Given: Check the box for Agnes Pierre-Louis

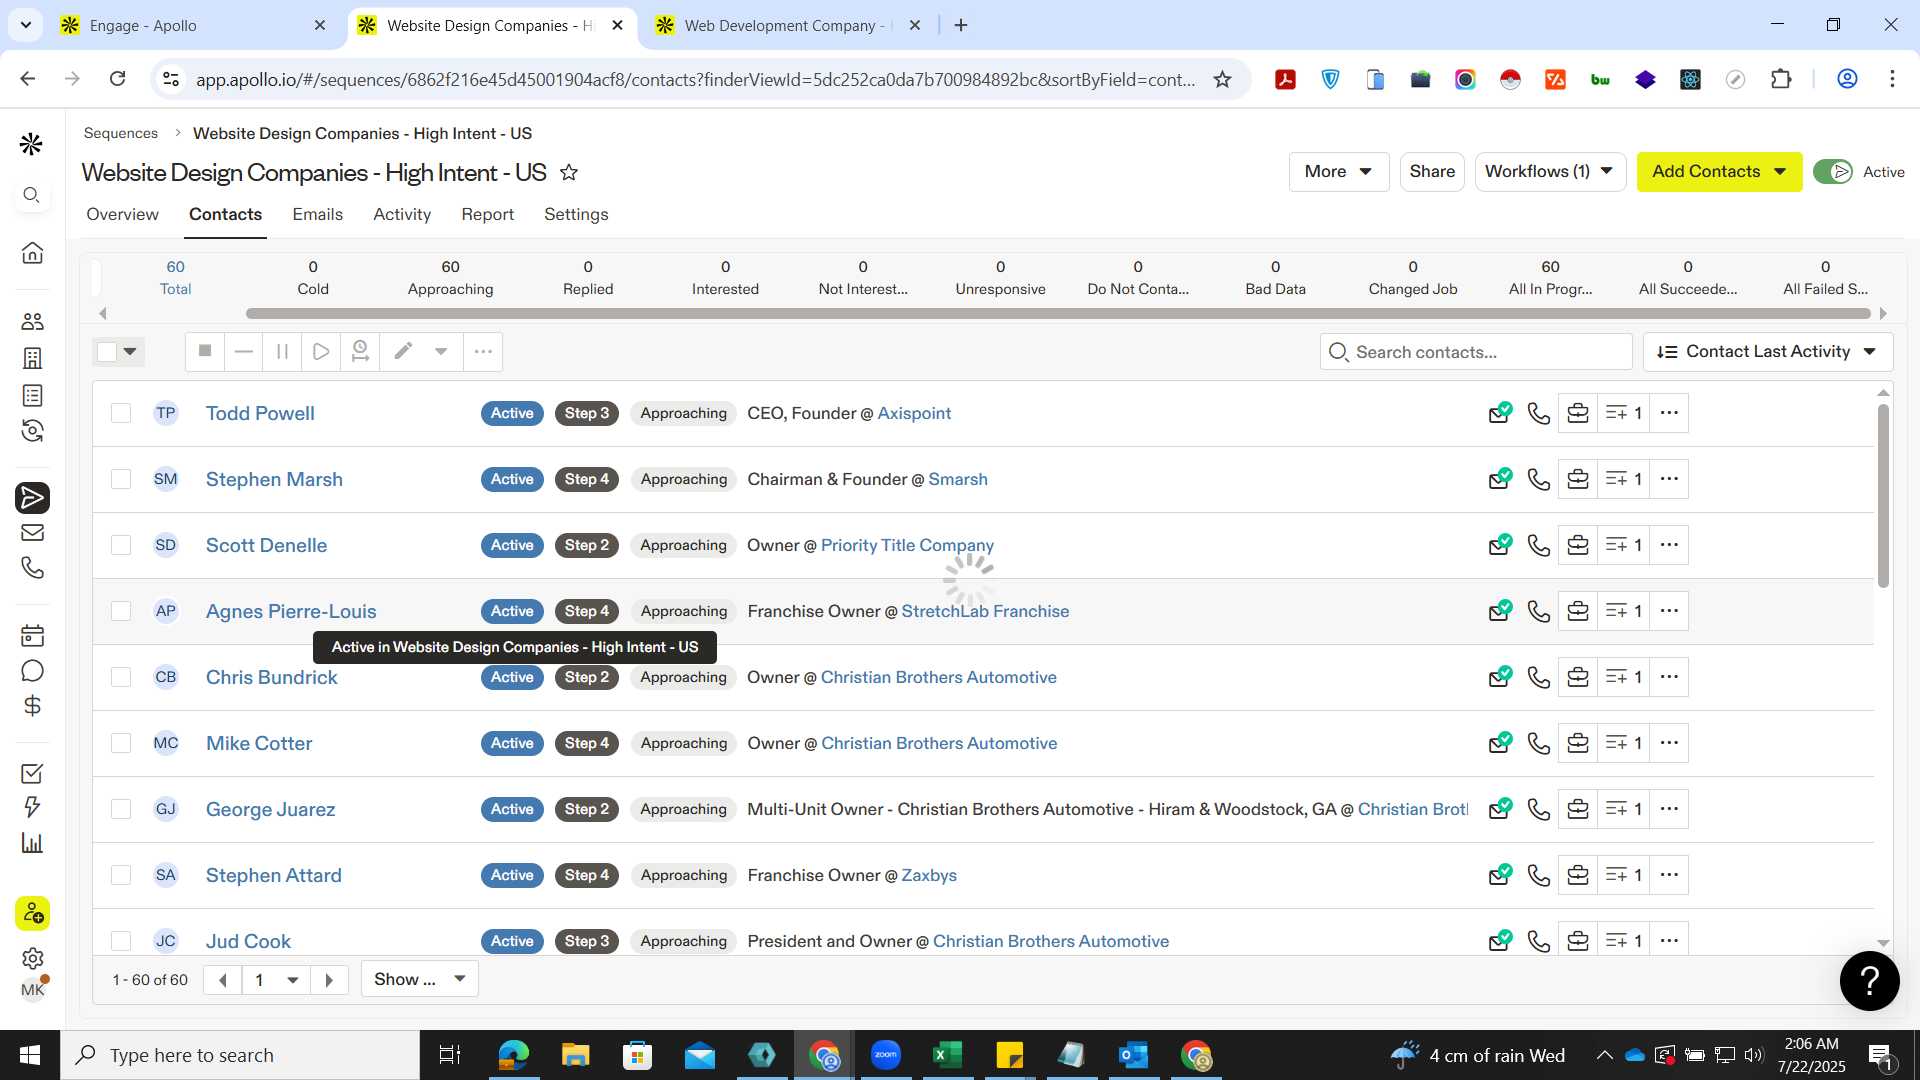Looking at the screenshot, I should tap(121, 611).
